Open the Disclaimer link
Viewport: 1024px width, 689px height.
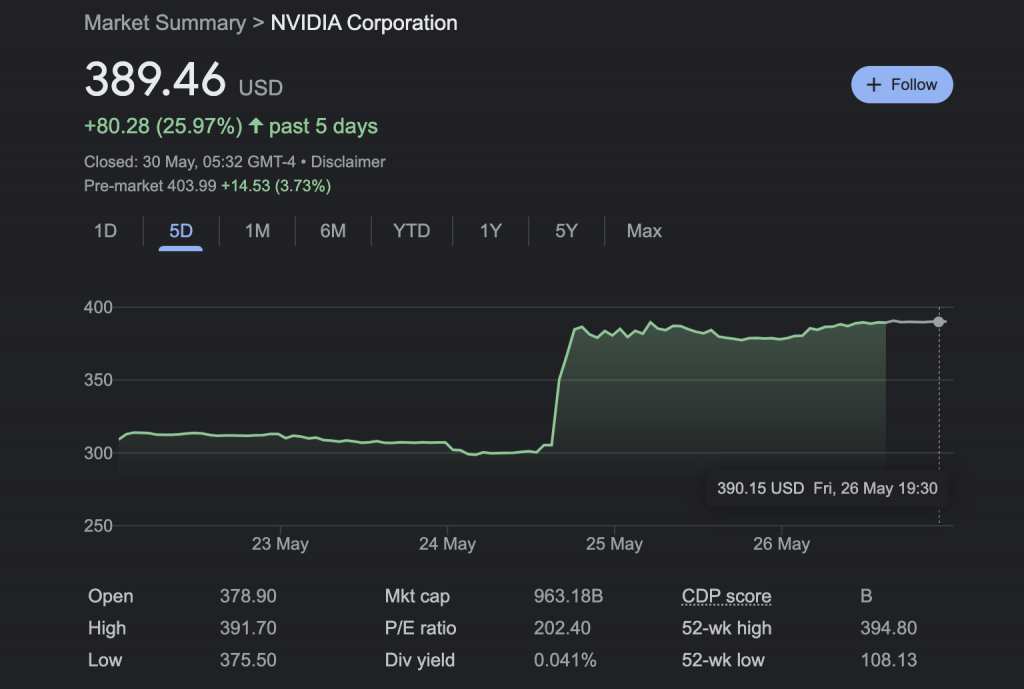tap(348, 162)
